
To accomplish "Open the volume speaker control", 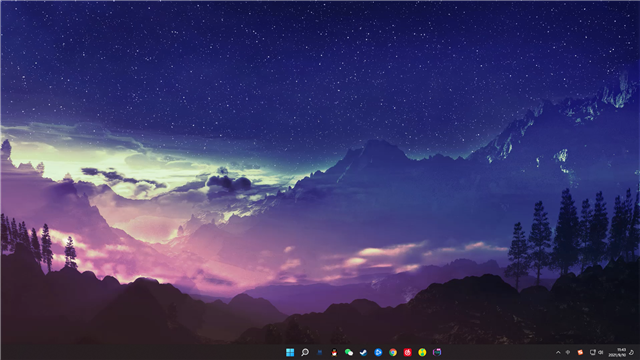I will pyautogui.click(x=600, y=352).
